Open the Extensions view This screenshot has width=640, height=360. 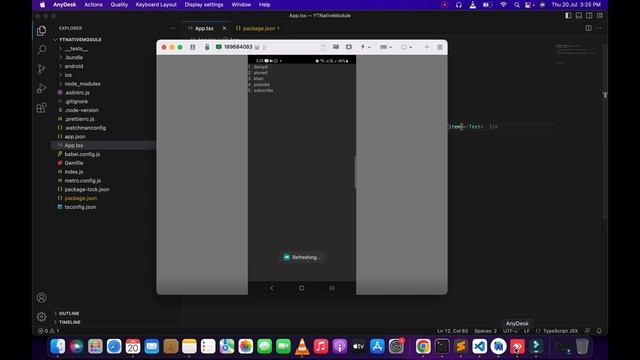point(41,108)
